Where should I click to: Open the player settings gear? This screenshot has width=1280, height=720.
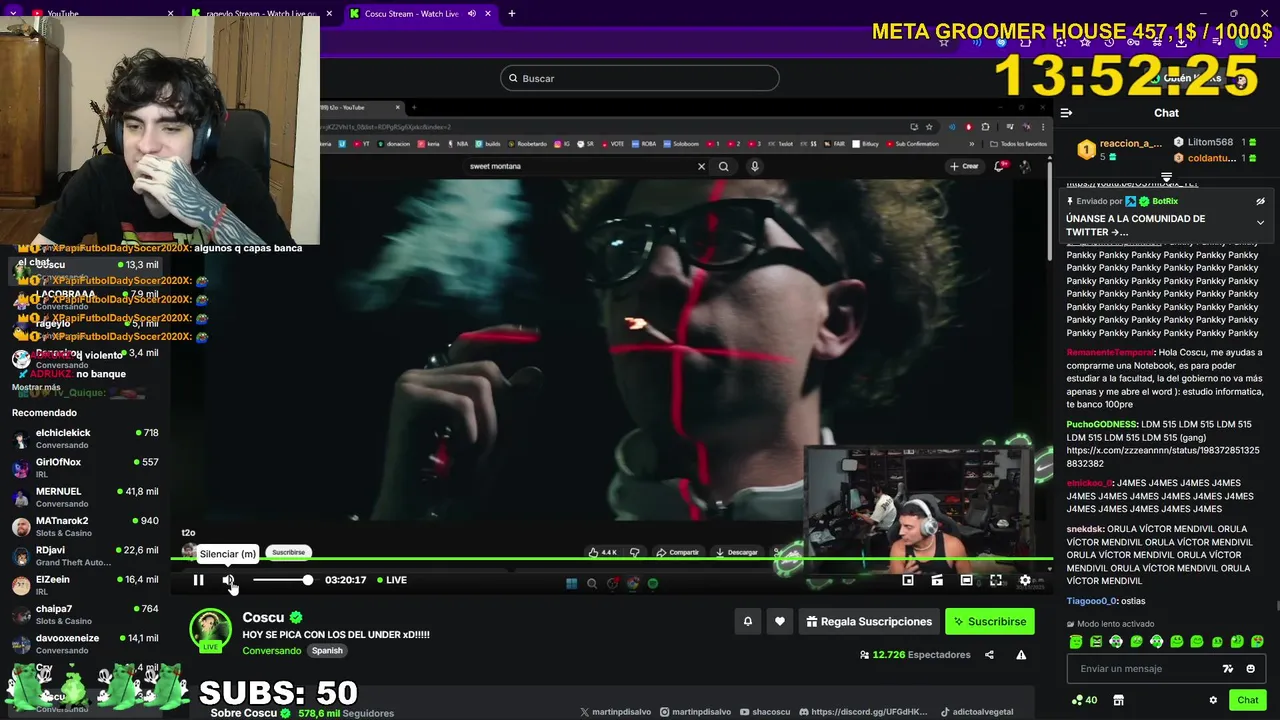coord(1025,580)
